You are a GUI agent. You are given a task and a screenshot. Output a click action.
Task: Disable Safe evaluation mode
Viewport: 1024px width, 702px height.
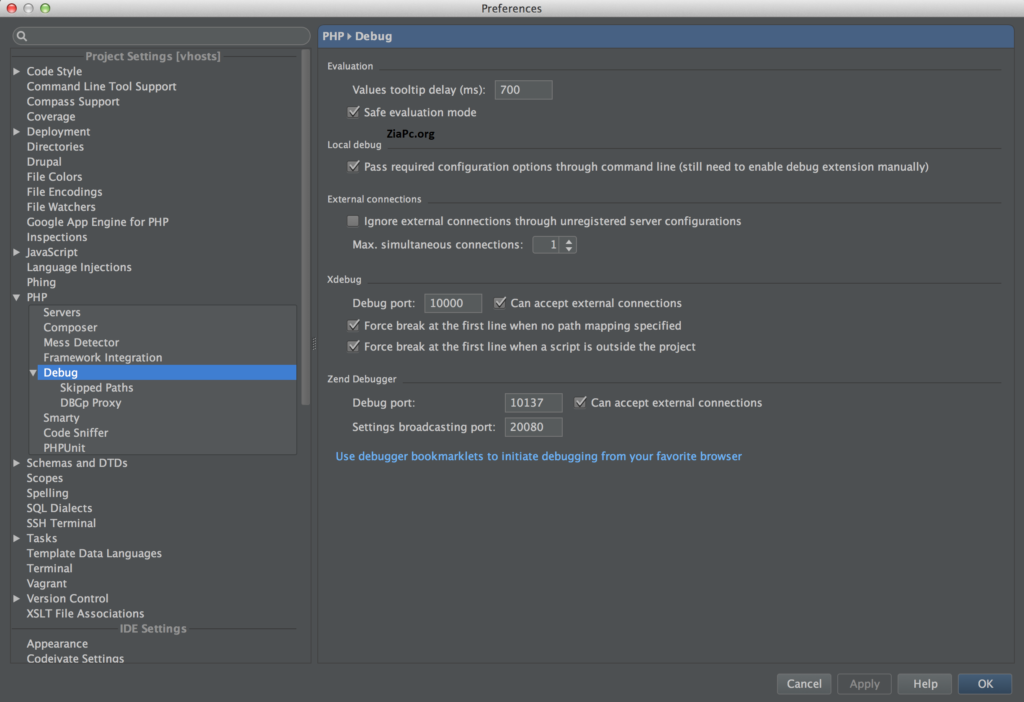click(353, 112)
